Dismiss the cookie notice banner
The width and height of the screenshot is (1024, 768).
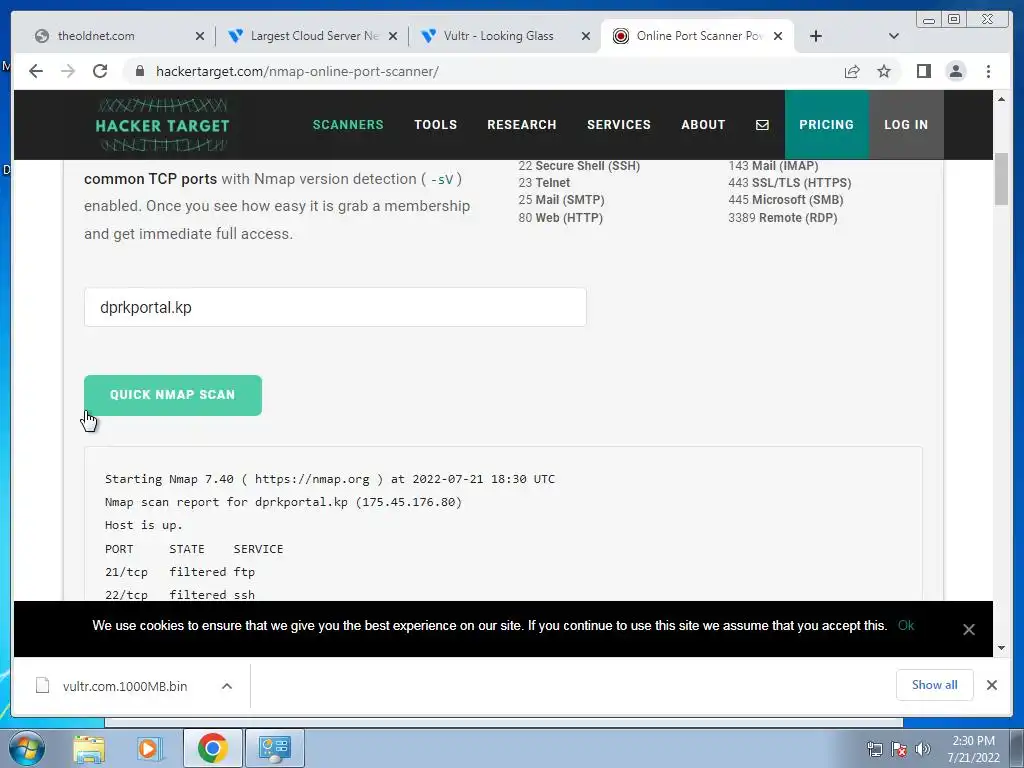(x=968, y=629)
